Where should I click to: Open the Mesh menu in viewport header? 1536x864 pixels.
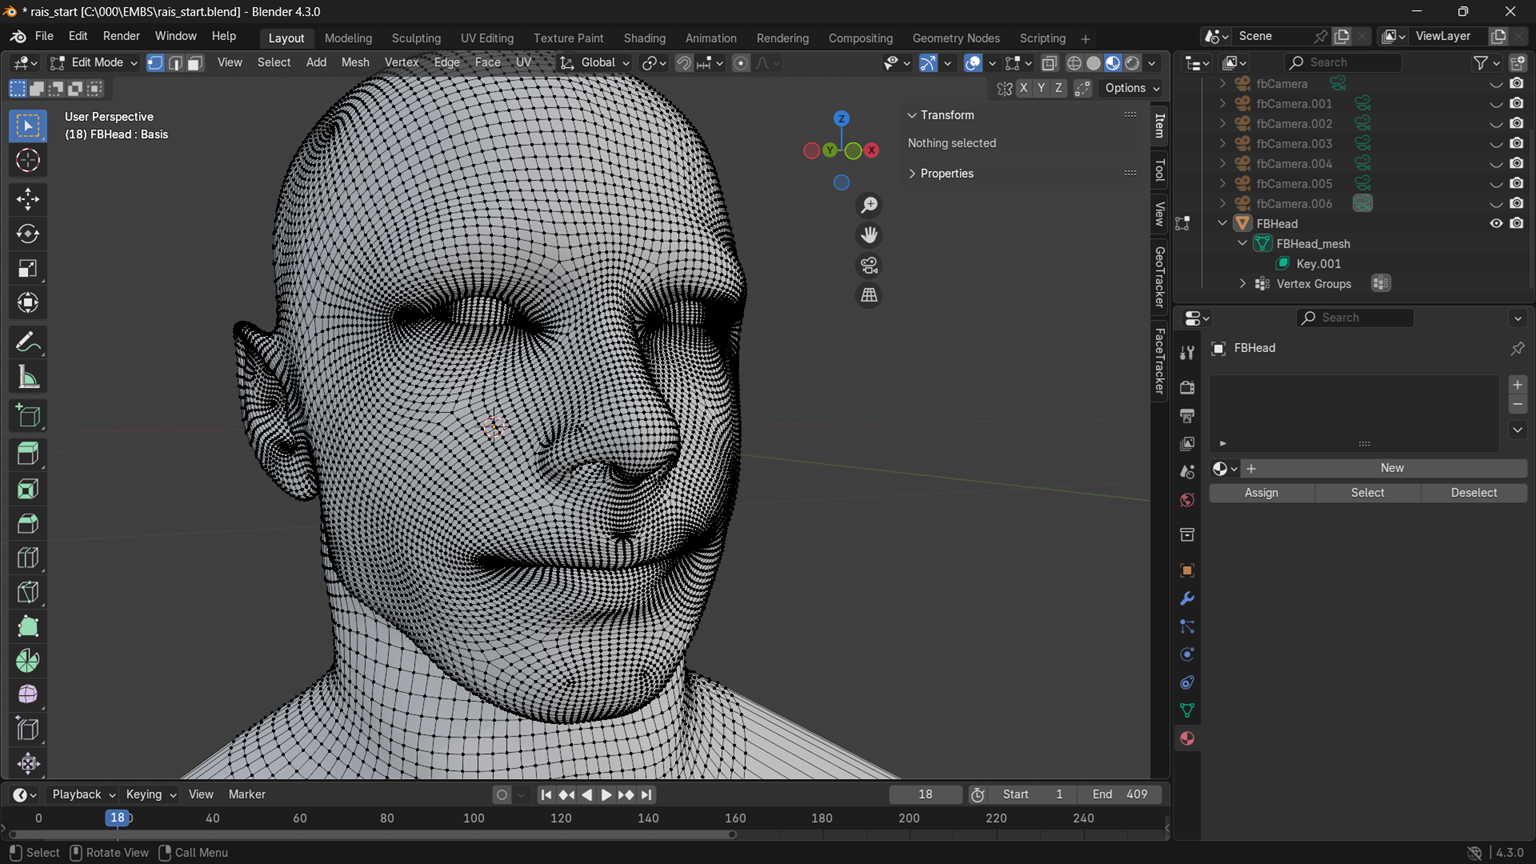(x=355, y=63)
